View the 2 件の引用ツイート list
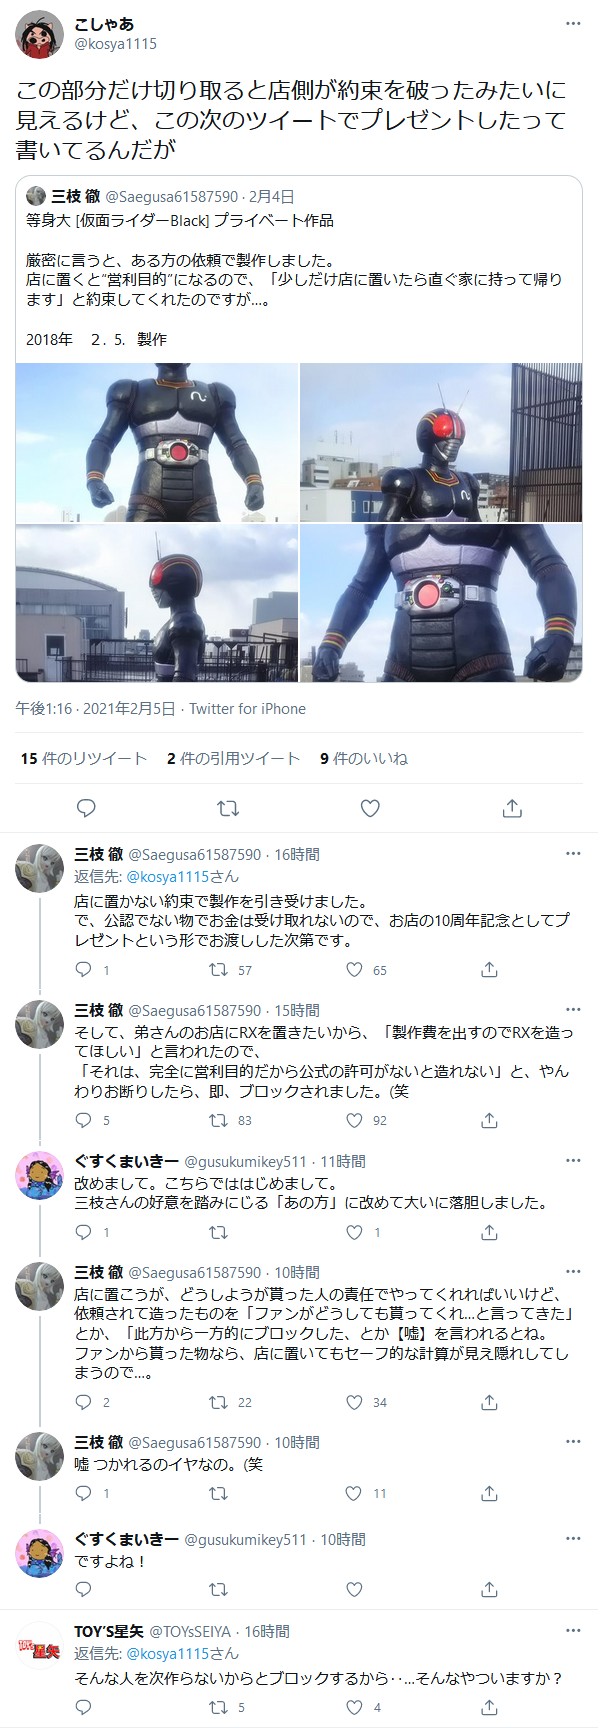This screenshot has width=610, height=1728. click(233, 758)
